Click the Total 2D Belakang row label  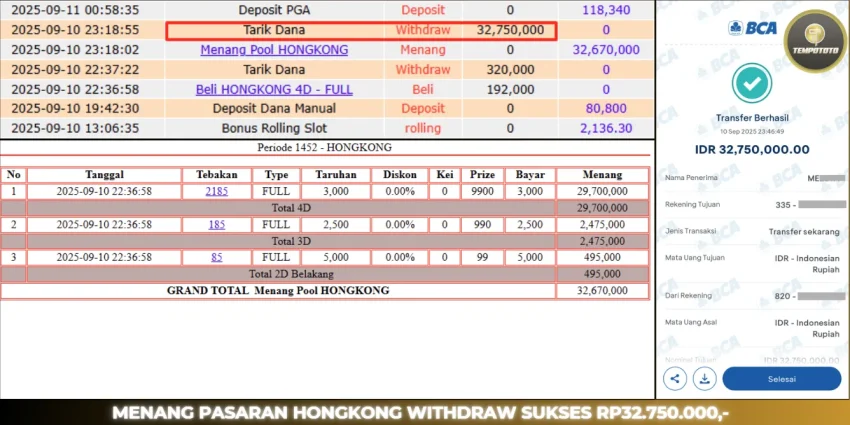click(291, 274)
